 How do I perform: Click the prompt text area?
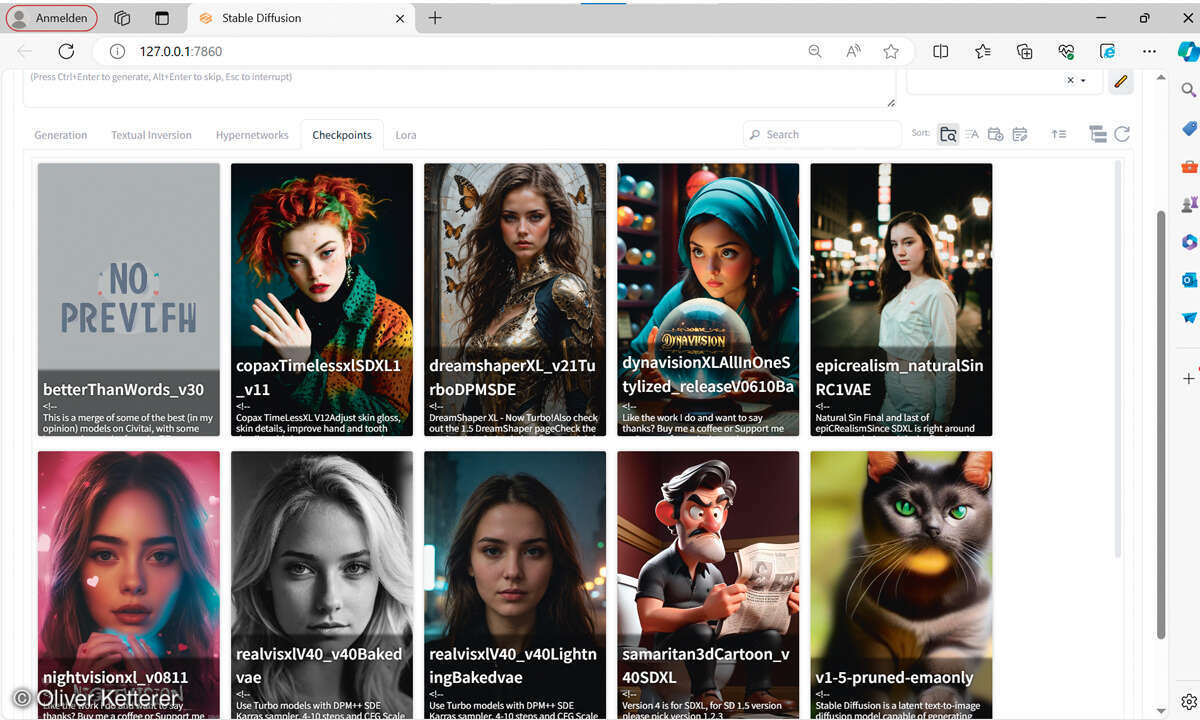[460, 88]
